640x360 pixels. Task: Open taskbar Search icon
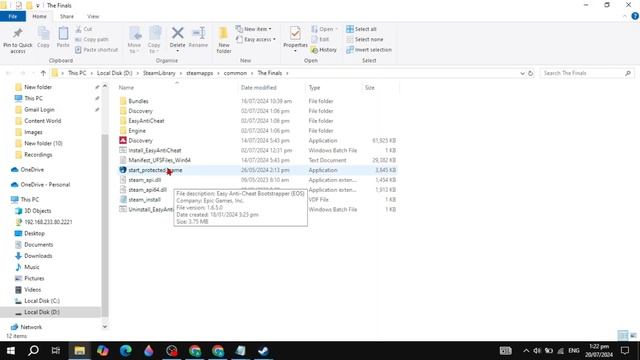(x=33, y=351)
